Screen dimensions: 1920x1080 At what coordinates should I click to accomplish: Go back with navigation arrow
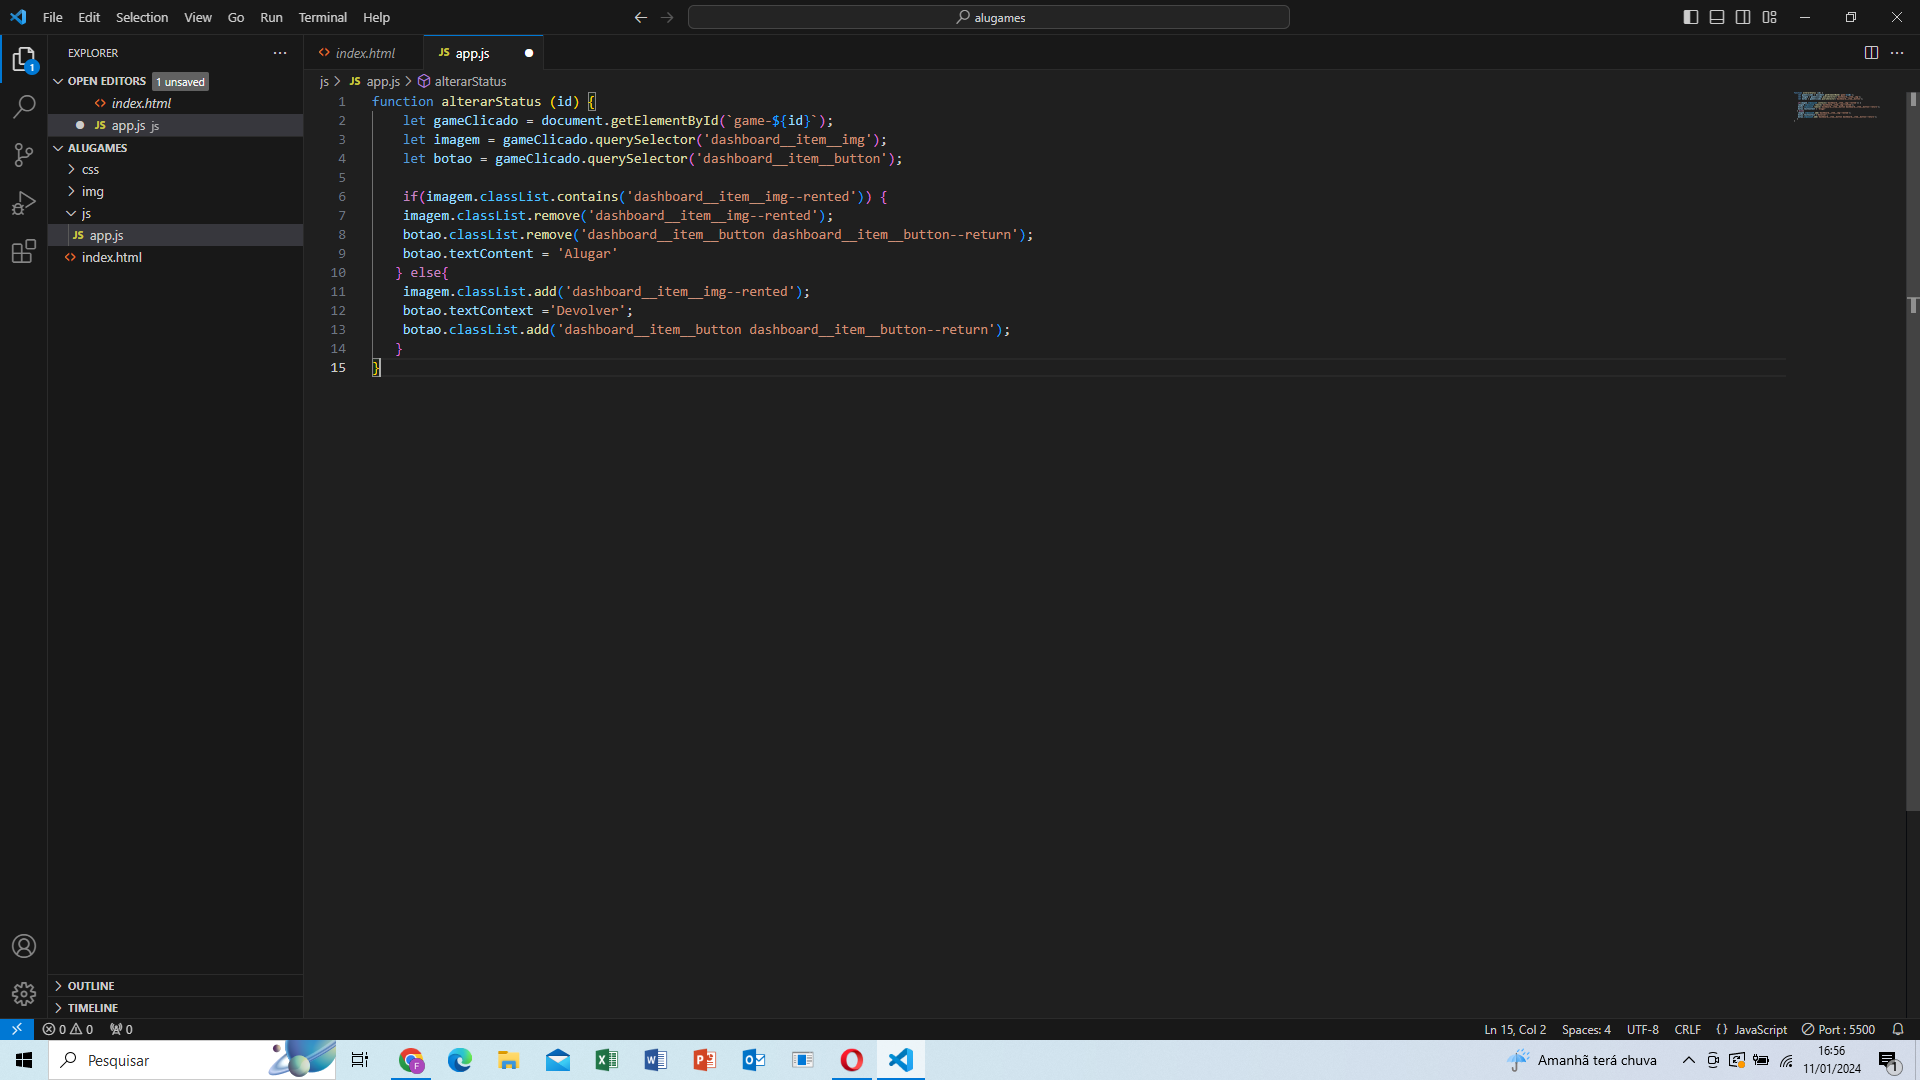[x=641, y=17]
